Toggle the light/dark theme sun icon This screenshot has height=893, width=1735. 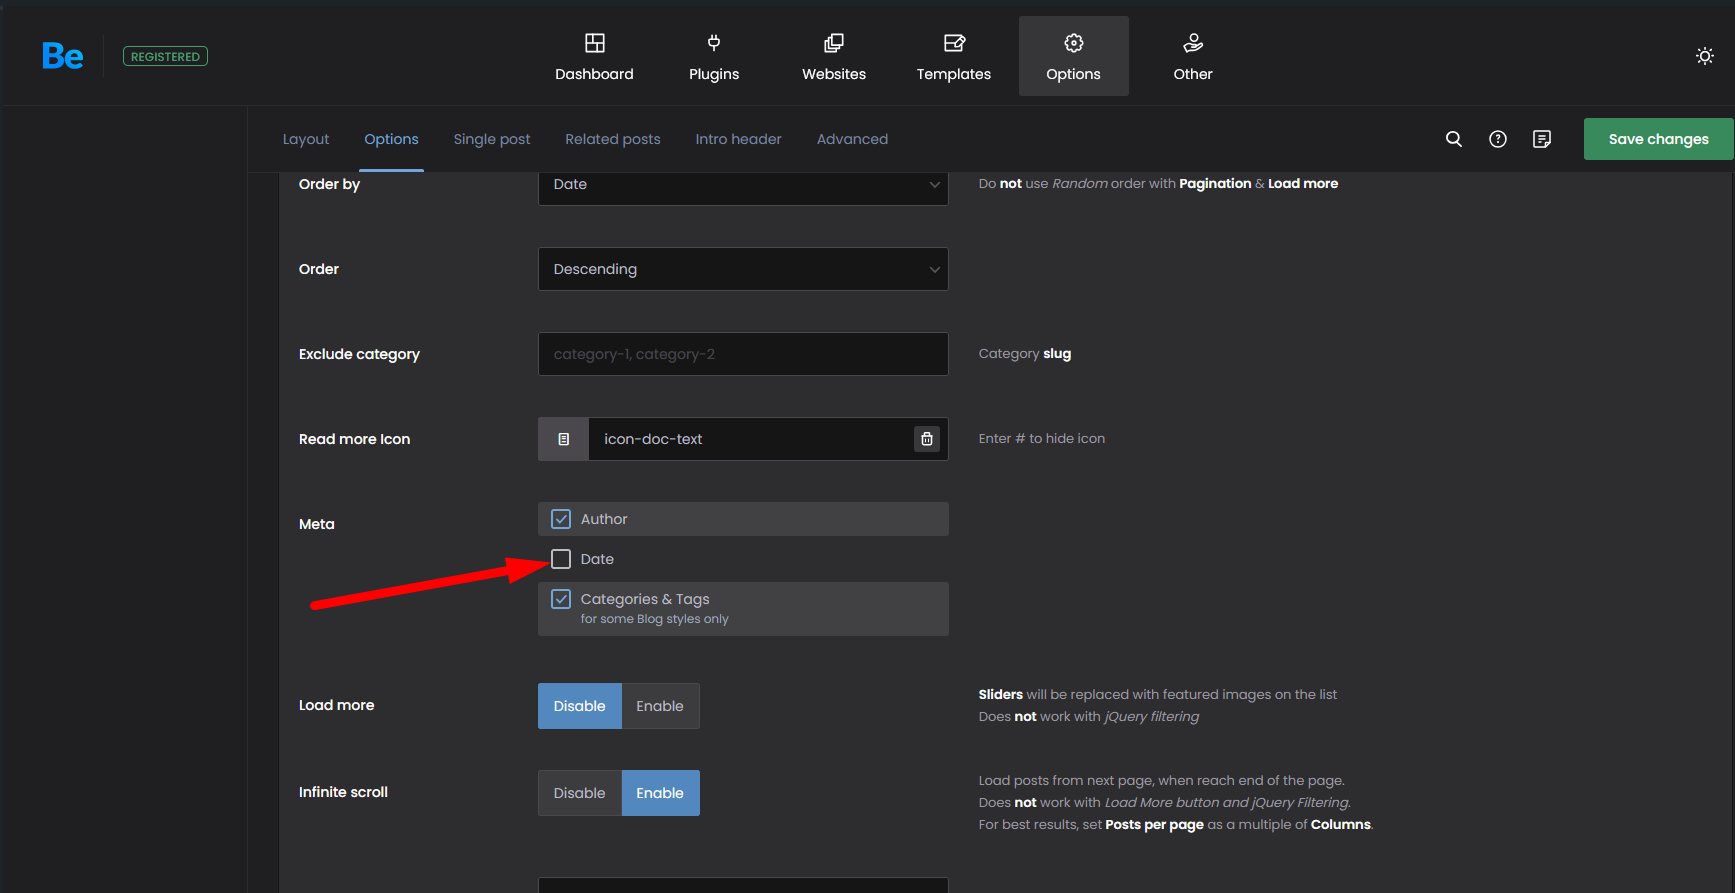click(1704, 56)
